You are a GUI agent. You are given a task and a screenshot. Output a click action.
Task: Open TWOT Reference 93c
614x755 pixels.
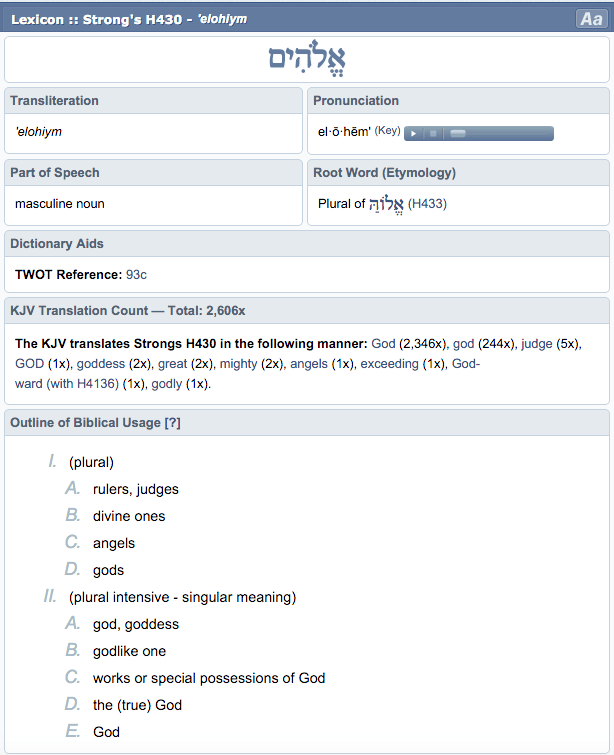click(136, 274)
